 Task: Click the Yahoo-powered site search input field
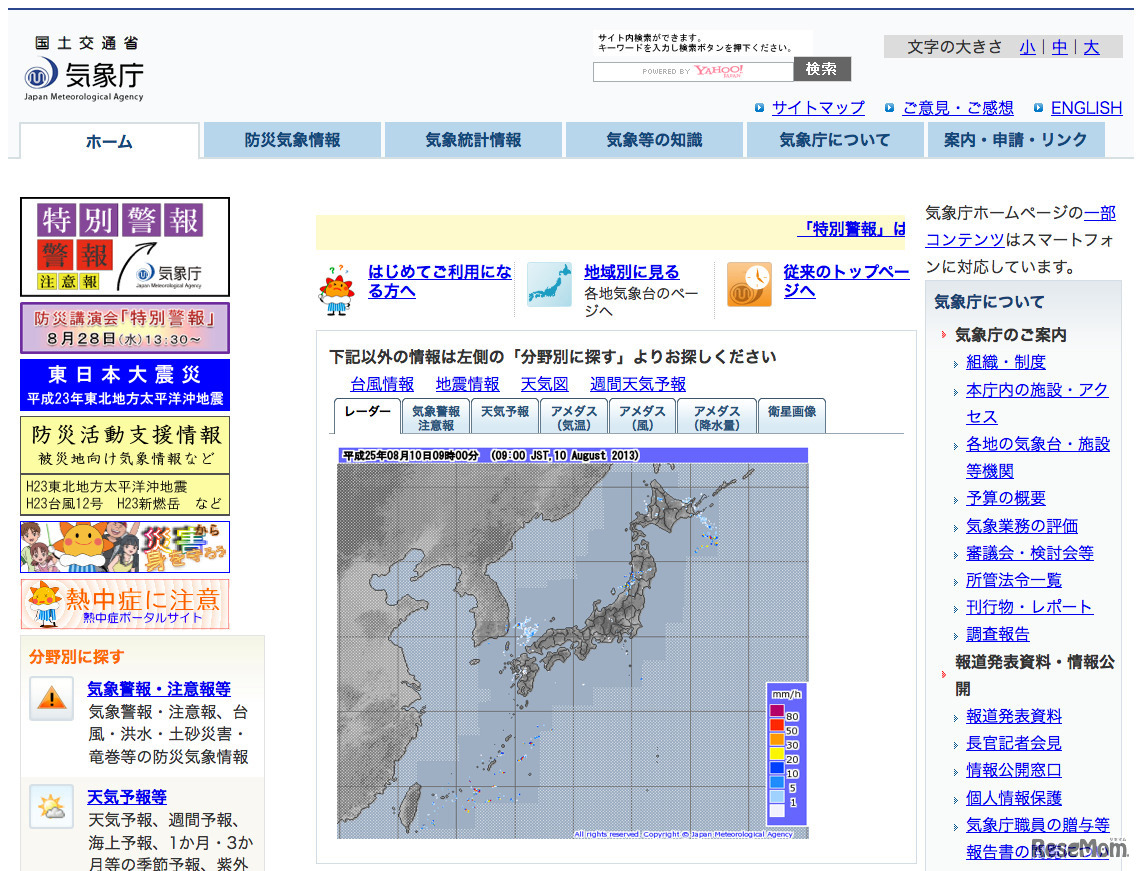coord(693,70)
